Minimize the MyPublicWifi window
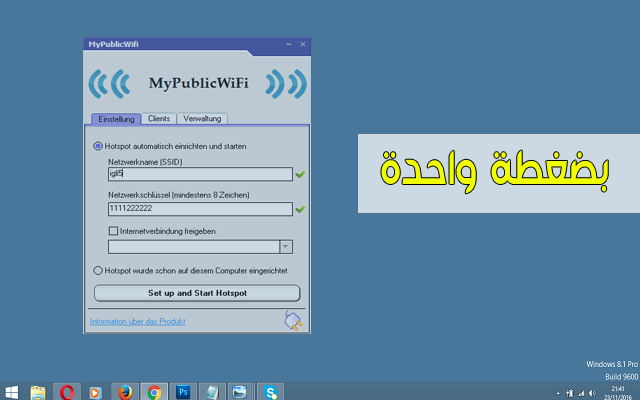This screenshot has height=400, width=640. coord(289,44)
